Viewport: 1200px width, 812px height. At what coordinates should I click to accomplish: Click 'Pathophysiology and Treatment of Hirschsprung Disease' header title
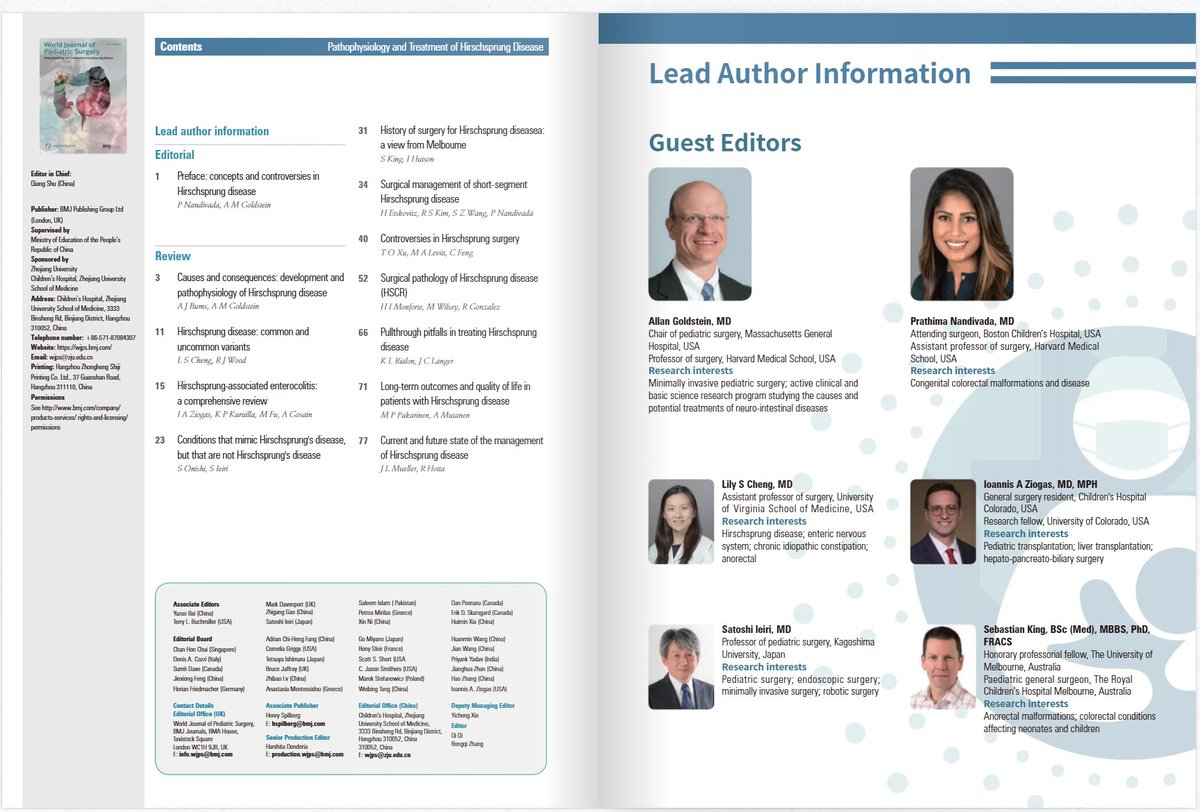[x=437, y=47]
